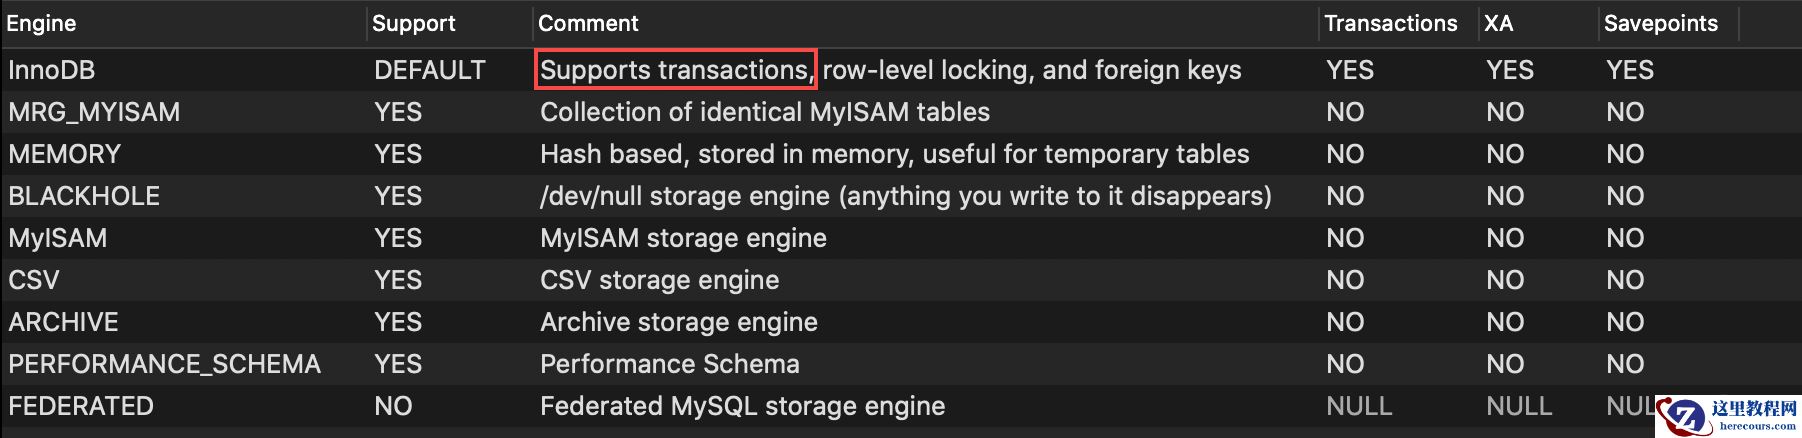Click the Savepoints column header
Image resolution: width=1802 pixels, height=438 pixels.
[x=1660, y=23]
